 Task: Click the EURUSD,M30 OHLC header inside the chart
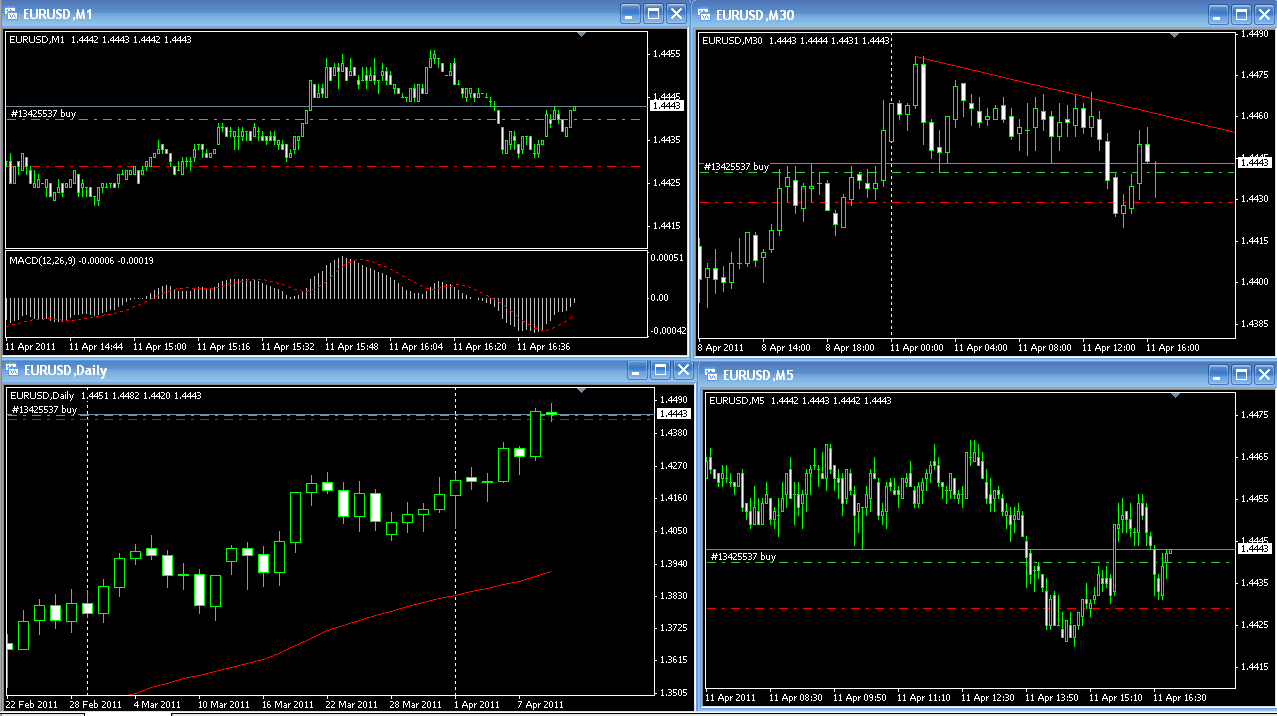tap(796, 40)
